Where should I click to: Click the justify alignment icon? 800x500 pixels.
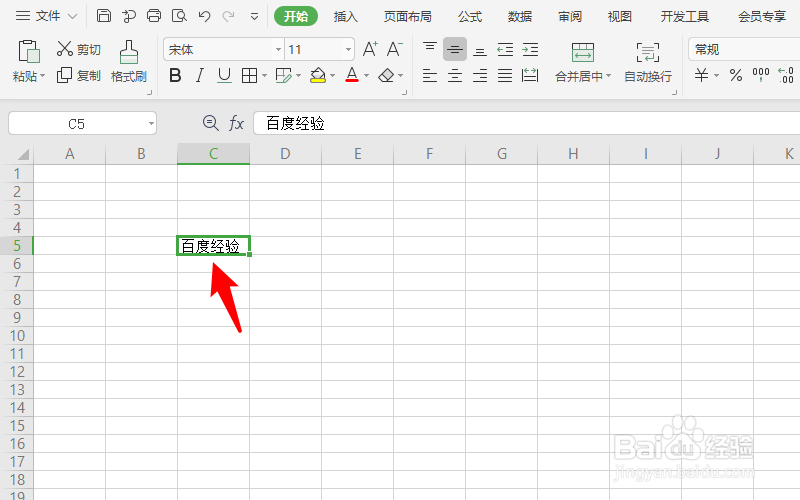coord(505,76)
